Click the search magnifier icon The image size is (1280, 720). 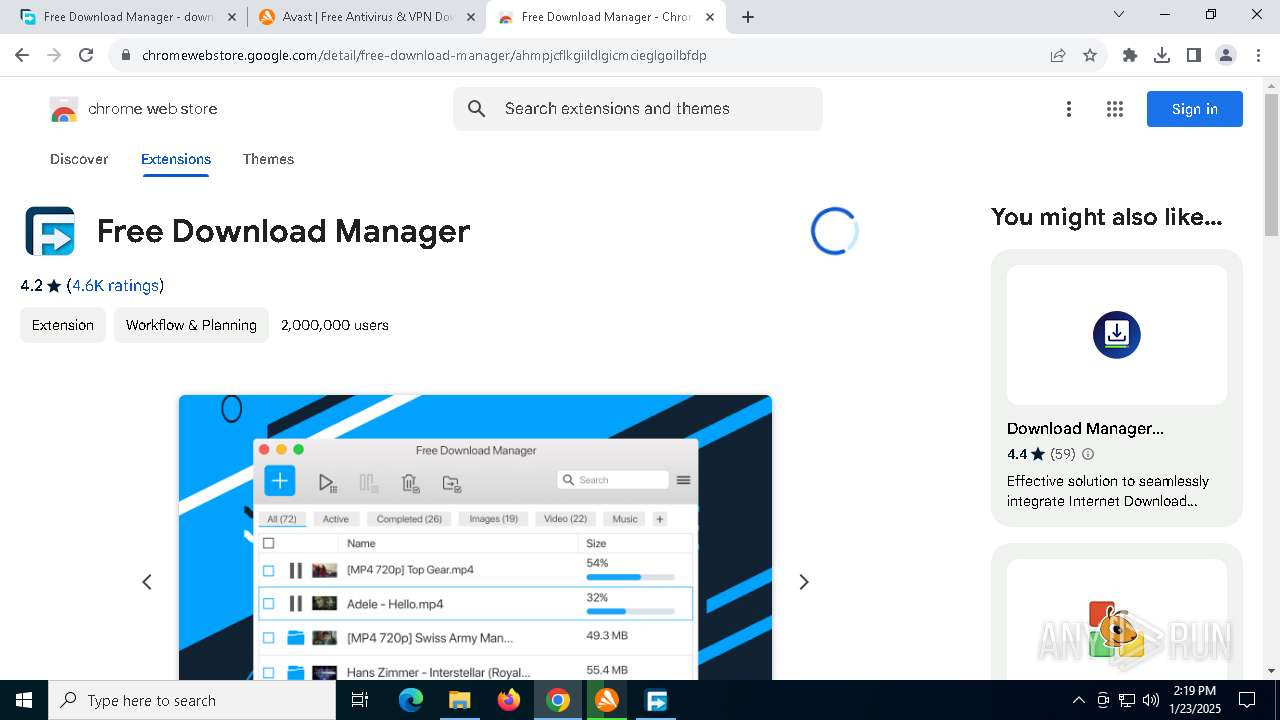pos(477,109)
